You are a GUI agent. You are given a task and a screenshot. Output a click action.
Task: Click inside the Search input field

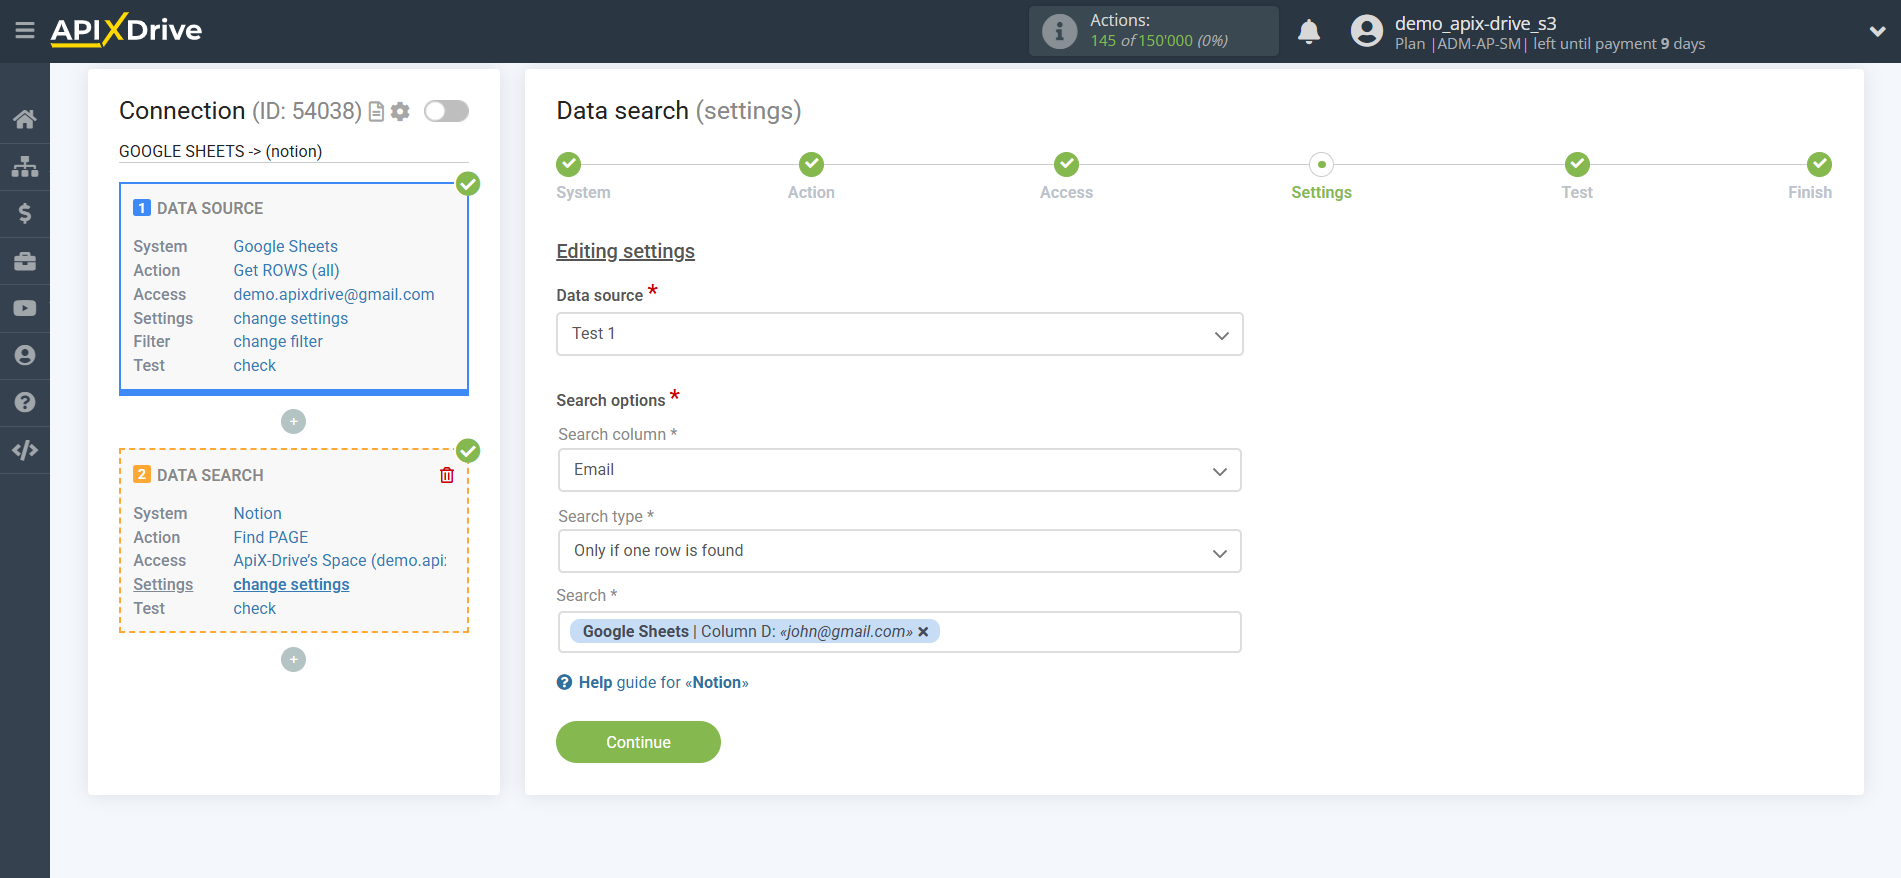pyautogui.click(x=1088, y=632)
